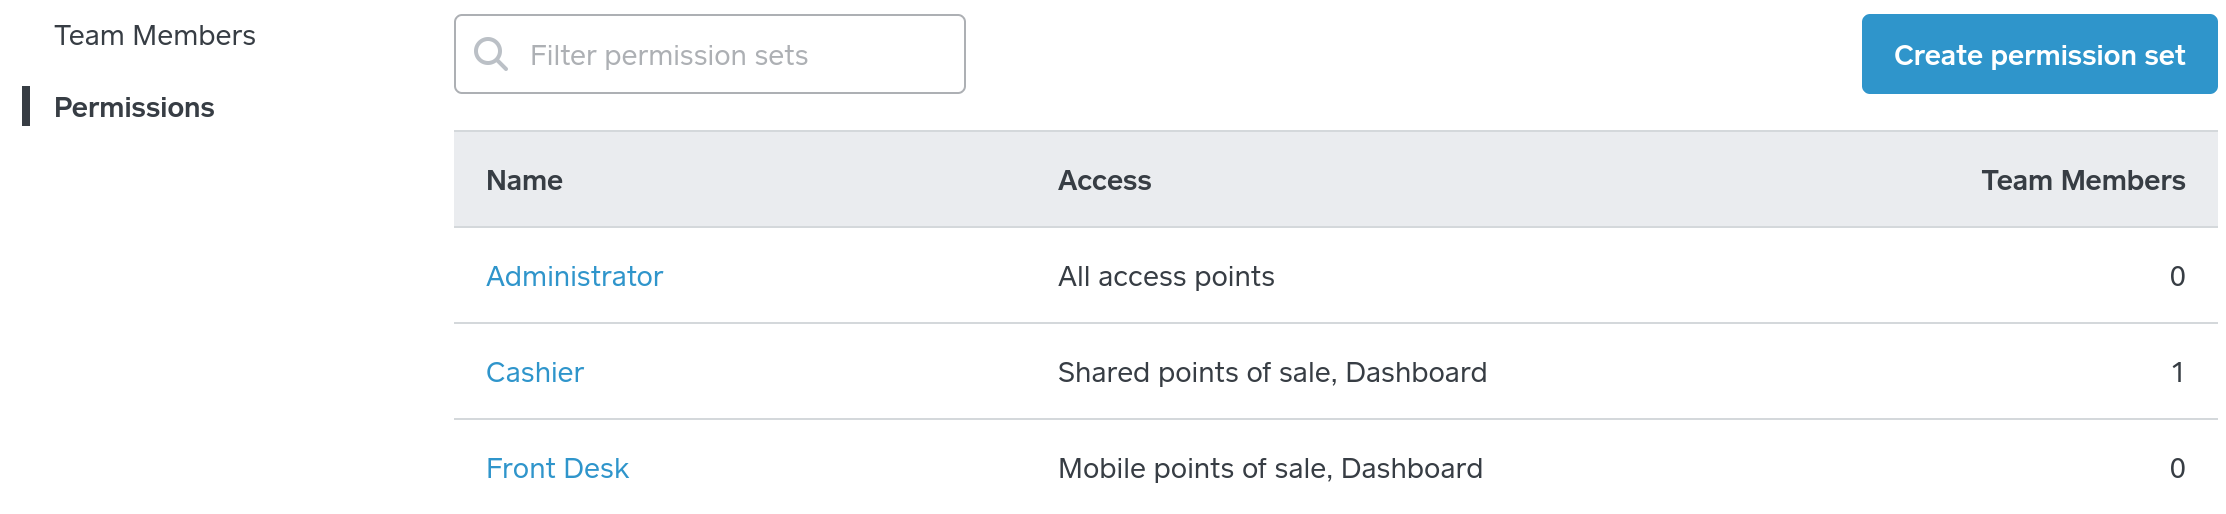Click "Mobile points of sale, Dashboard" text

pyautogui.click(x=1270, y=469)
